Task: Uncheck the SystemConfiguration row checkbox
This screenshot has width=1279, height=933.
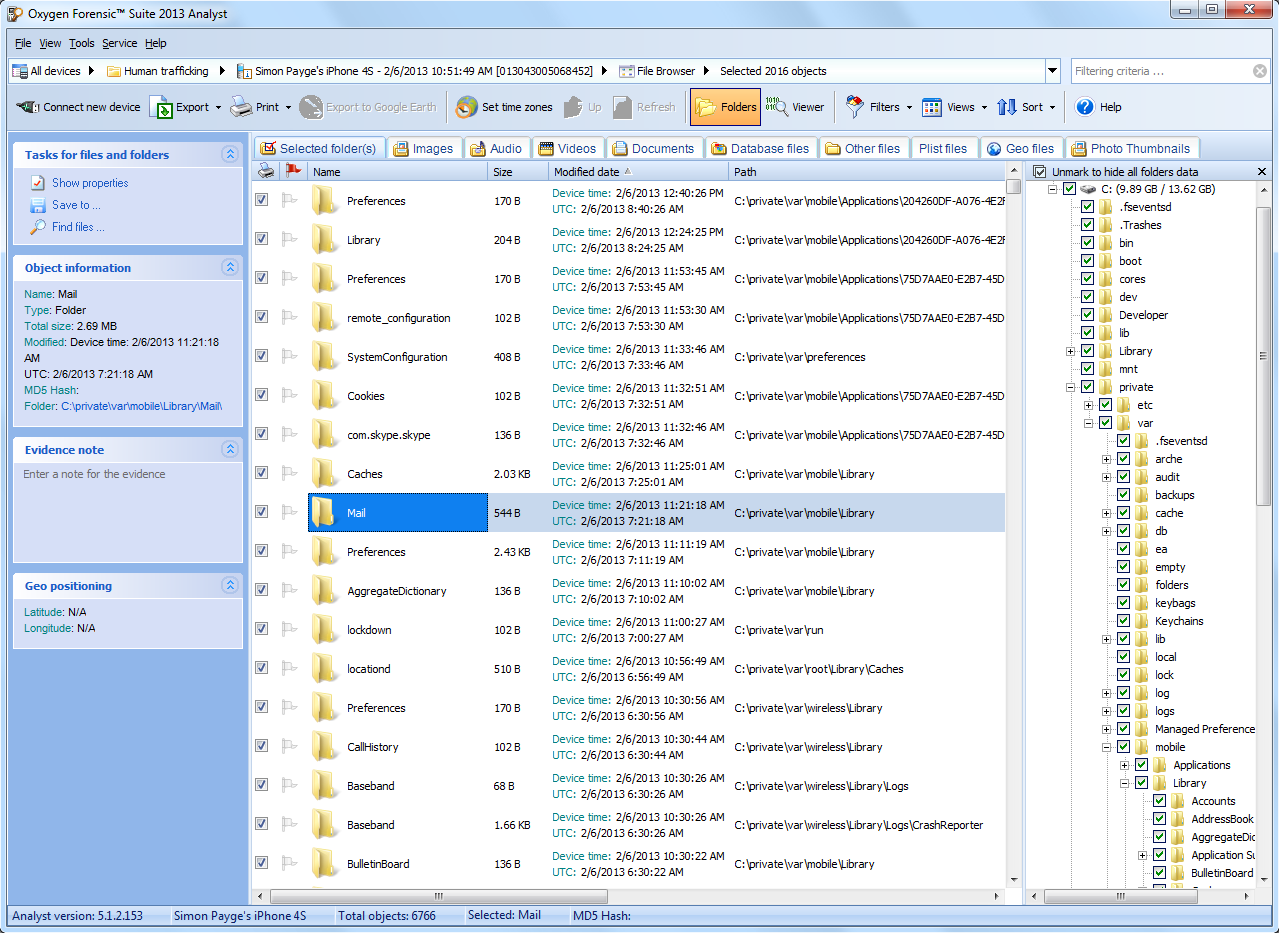Action: 262,355
